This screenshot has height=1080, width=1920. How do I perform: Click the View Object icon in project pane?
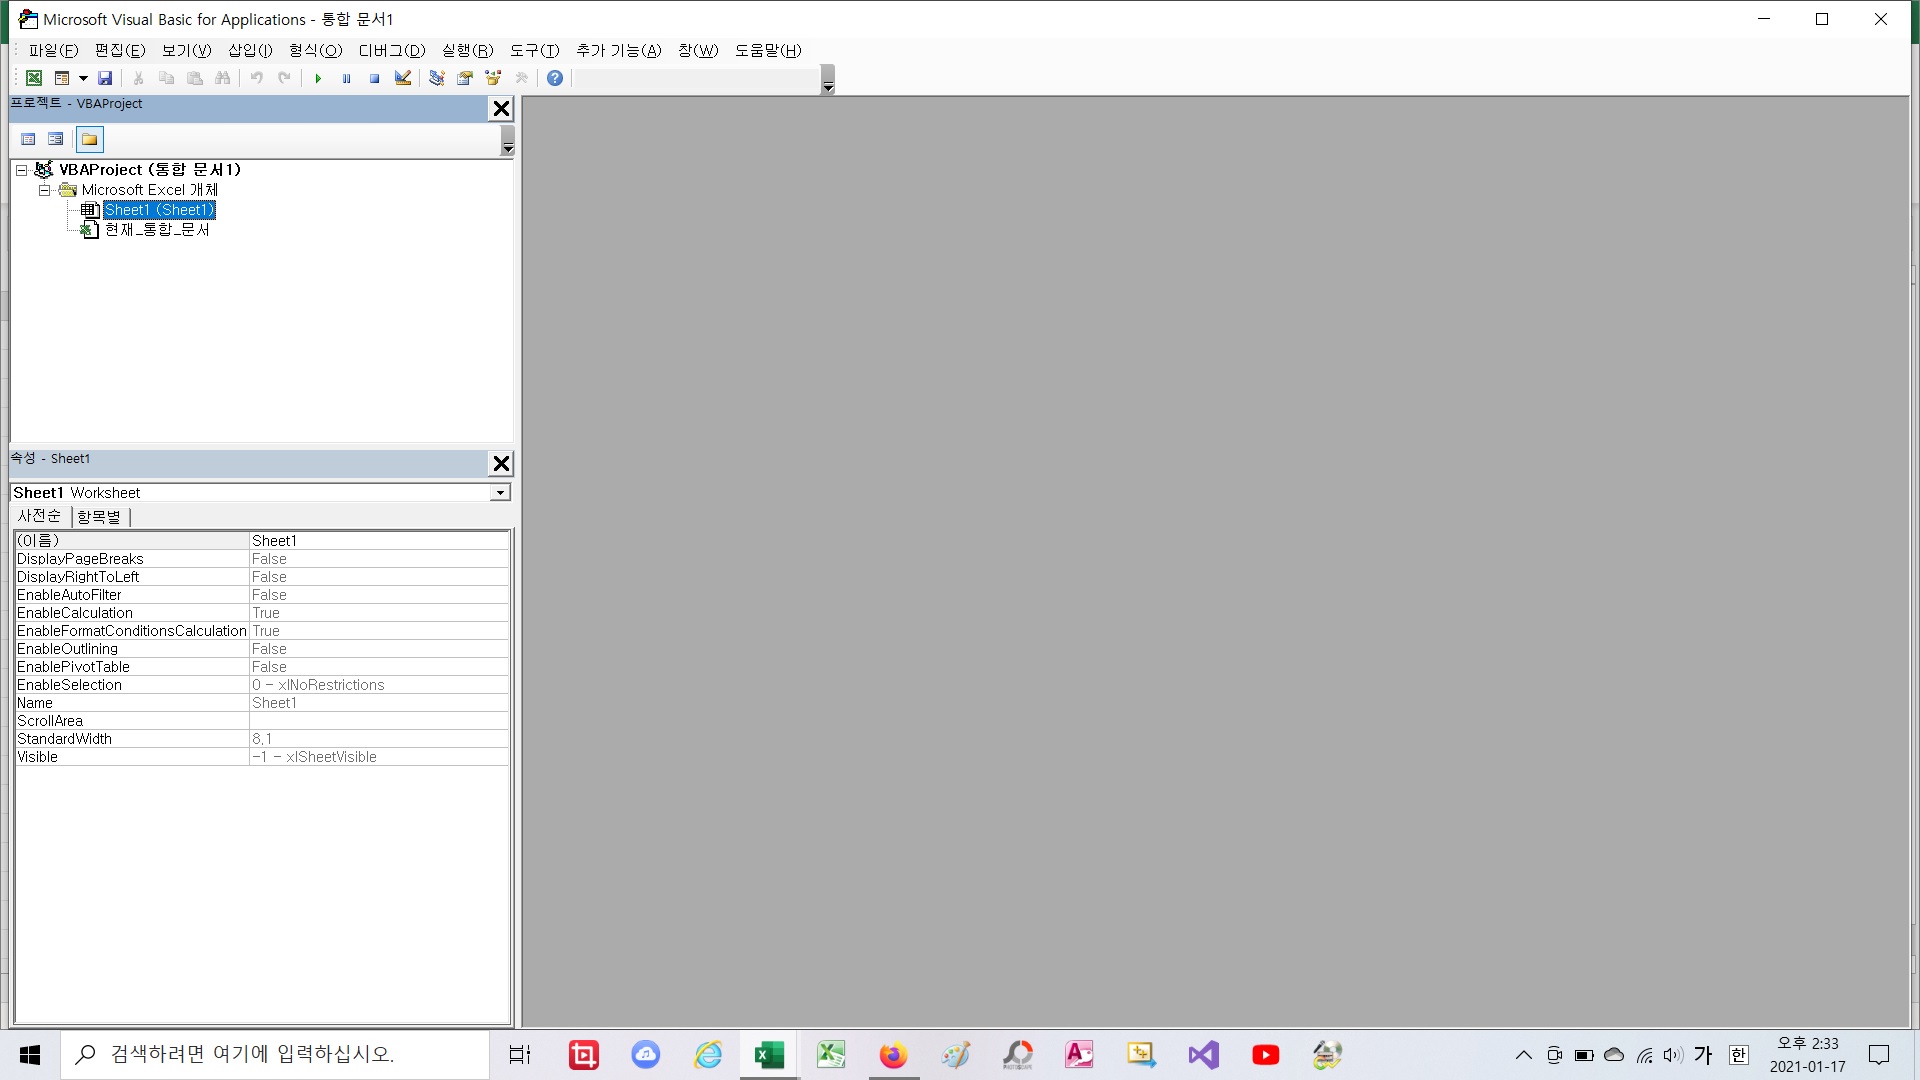point(56,139)
